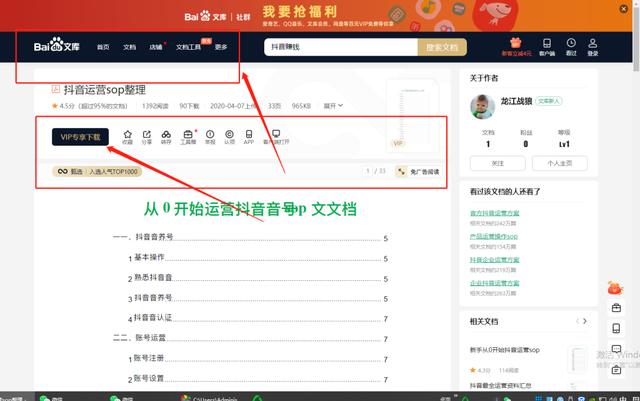Screen dimensions: 640x401
Task: Open the 文档工具 nav item
Action: (188, 47)
